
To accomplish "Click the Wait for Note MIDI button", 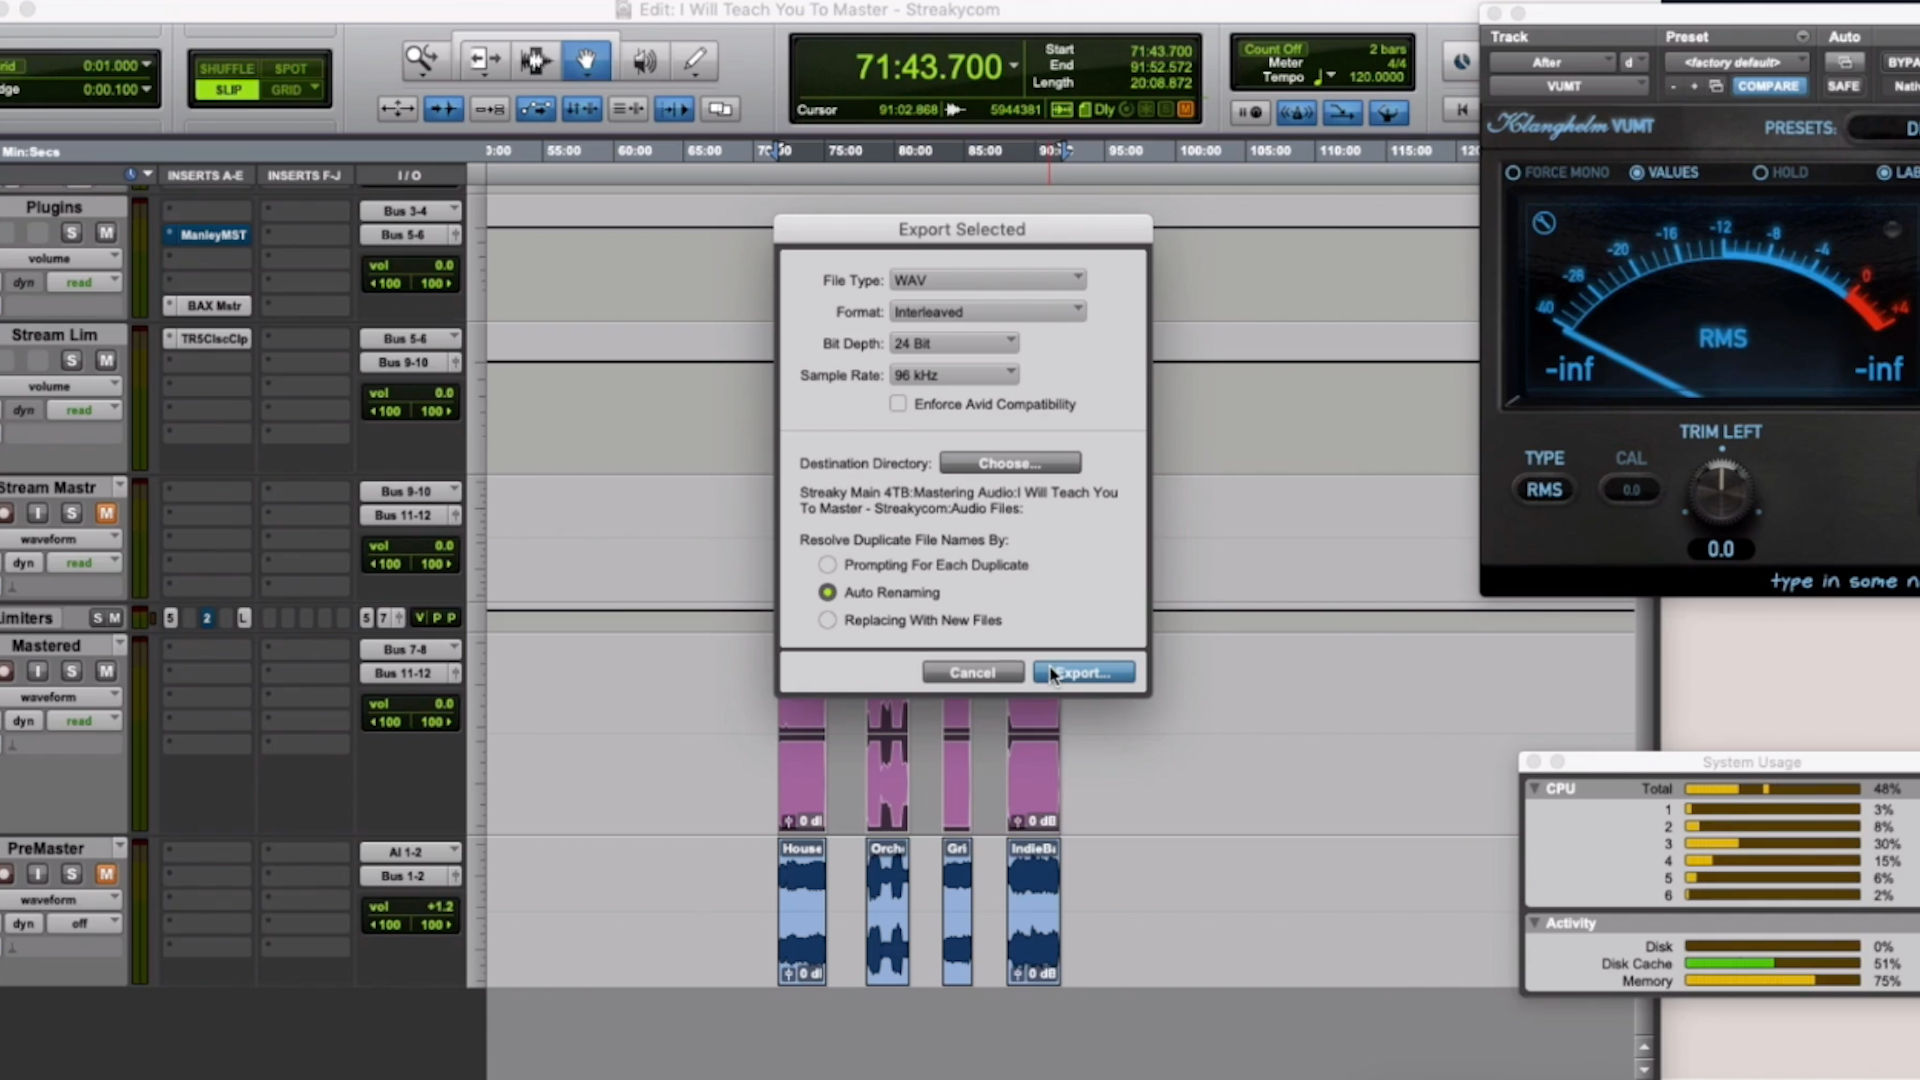I will [x=1250, y=112].
